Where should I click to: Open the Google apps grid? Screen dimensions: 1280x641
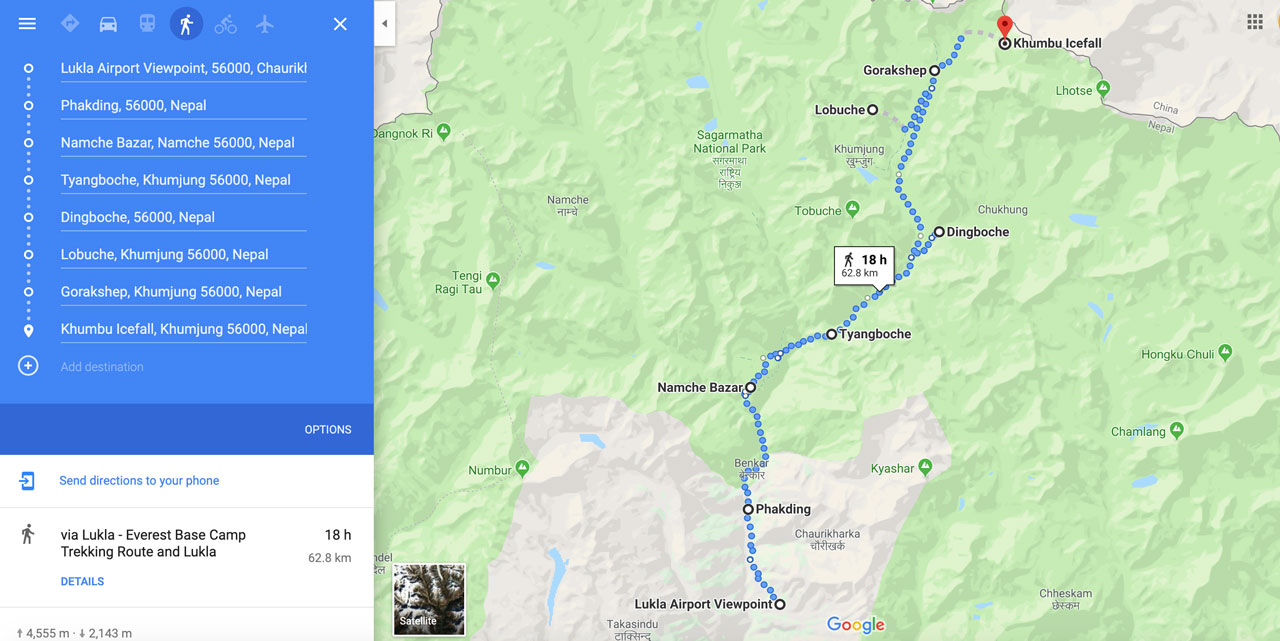point(1255,22)
